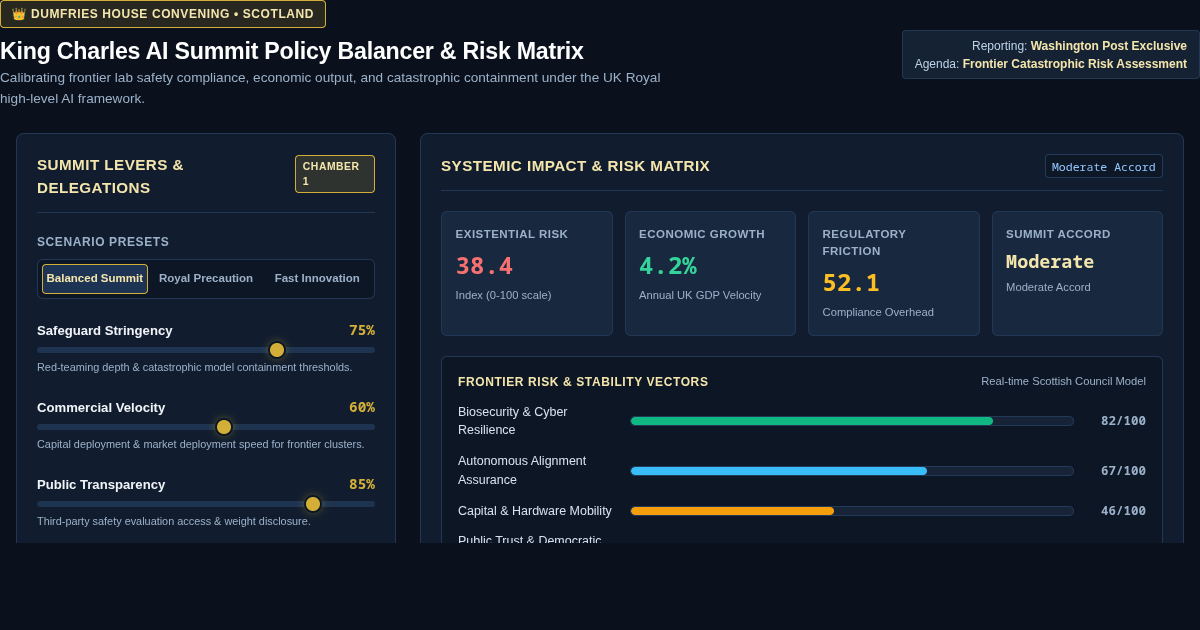Click the 82/100 biosecurity score
Viewport: 1200px width, 630px height.
1123,421
